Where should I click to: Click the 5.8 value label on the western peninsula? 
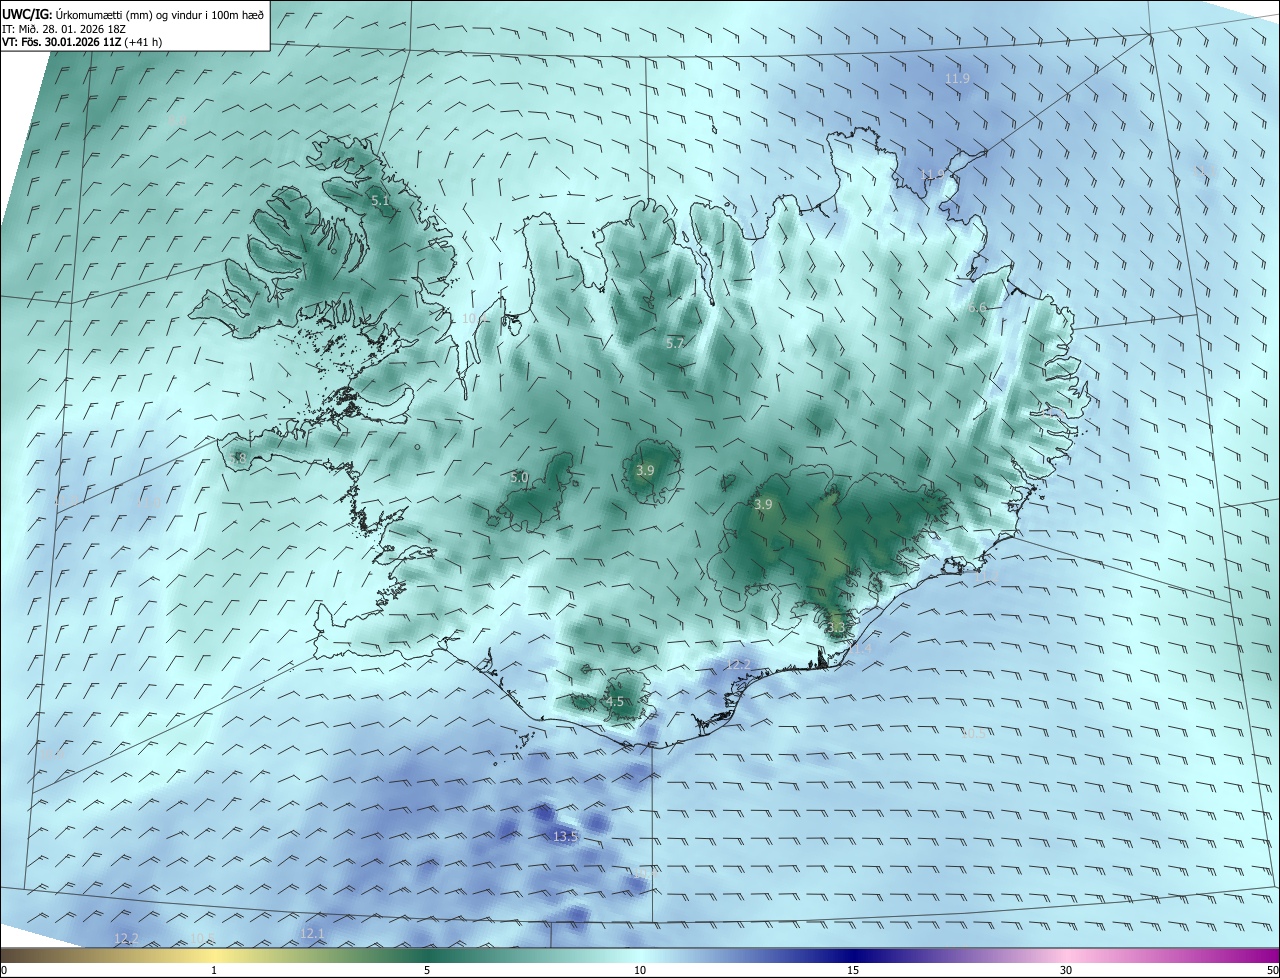237,458
